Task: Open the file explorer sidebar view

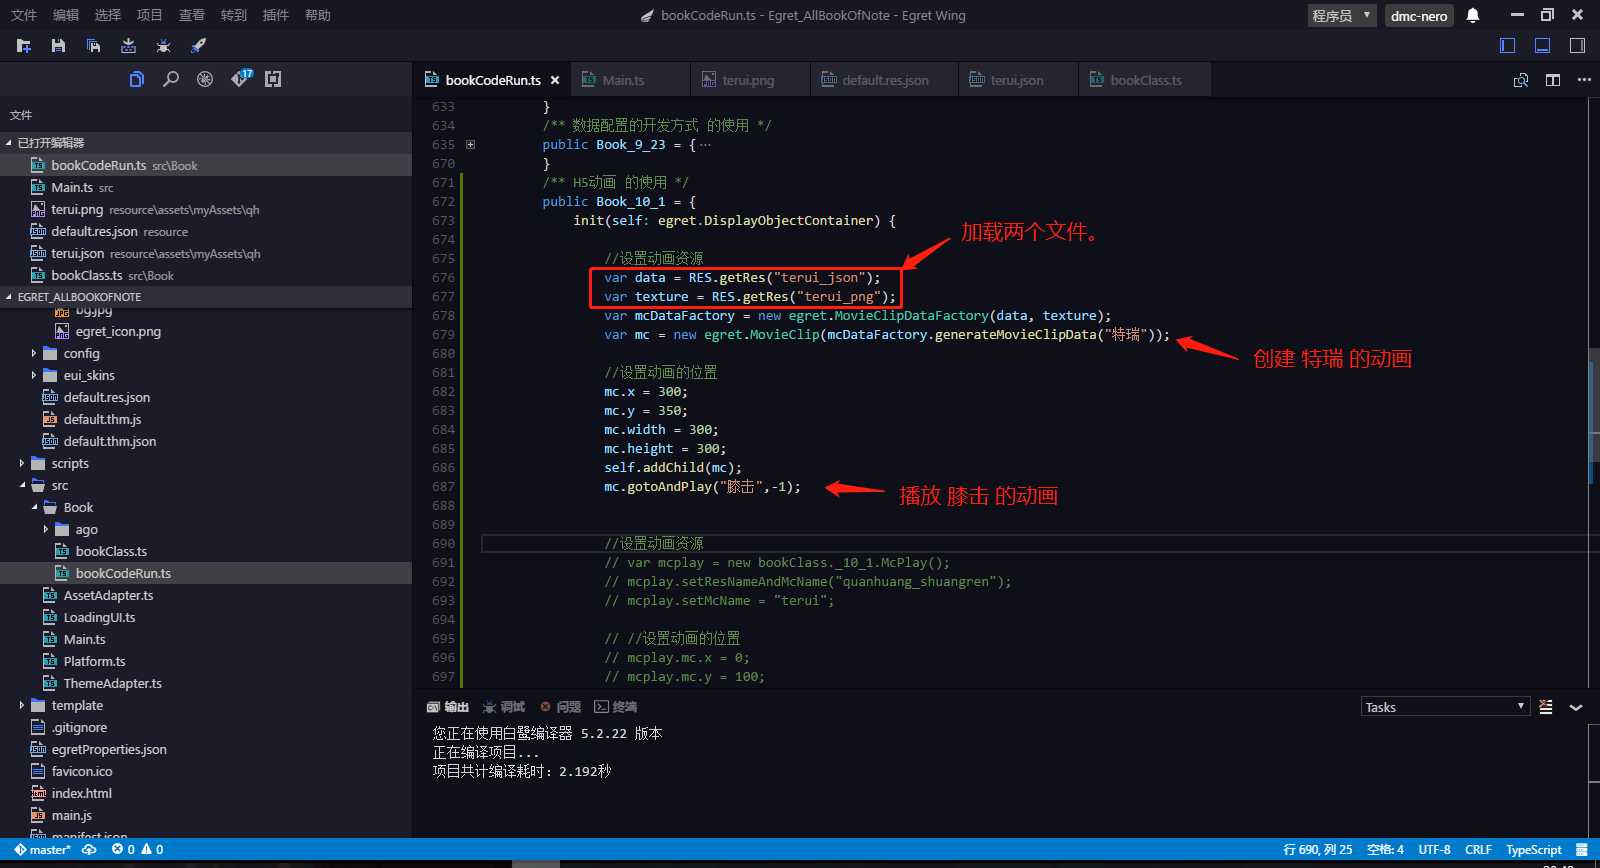Action: click(x=137, y=79)
